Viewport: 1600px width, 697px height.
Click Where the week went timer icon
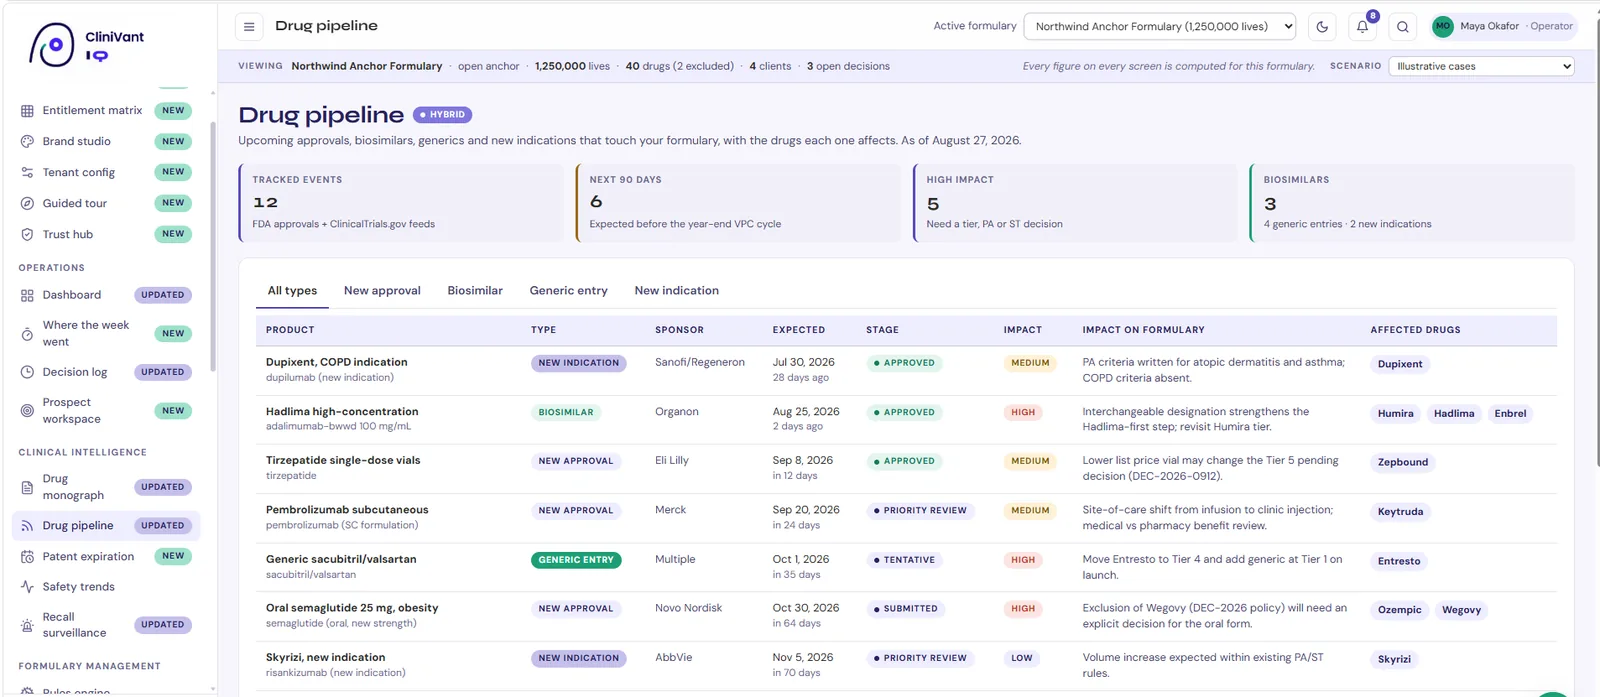click(x=27, y=334)
